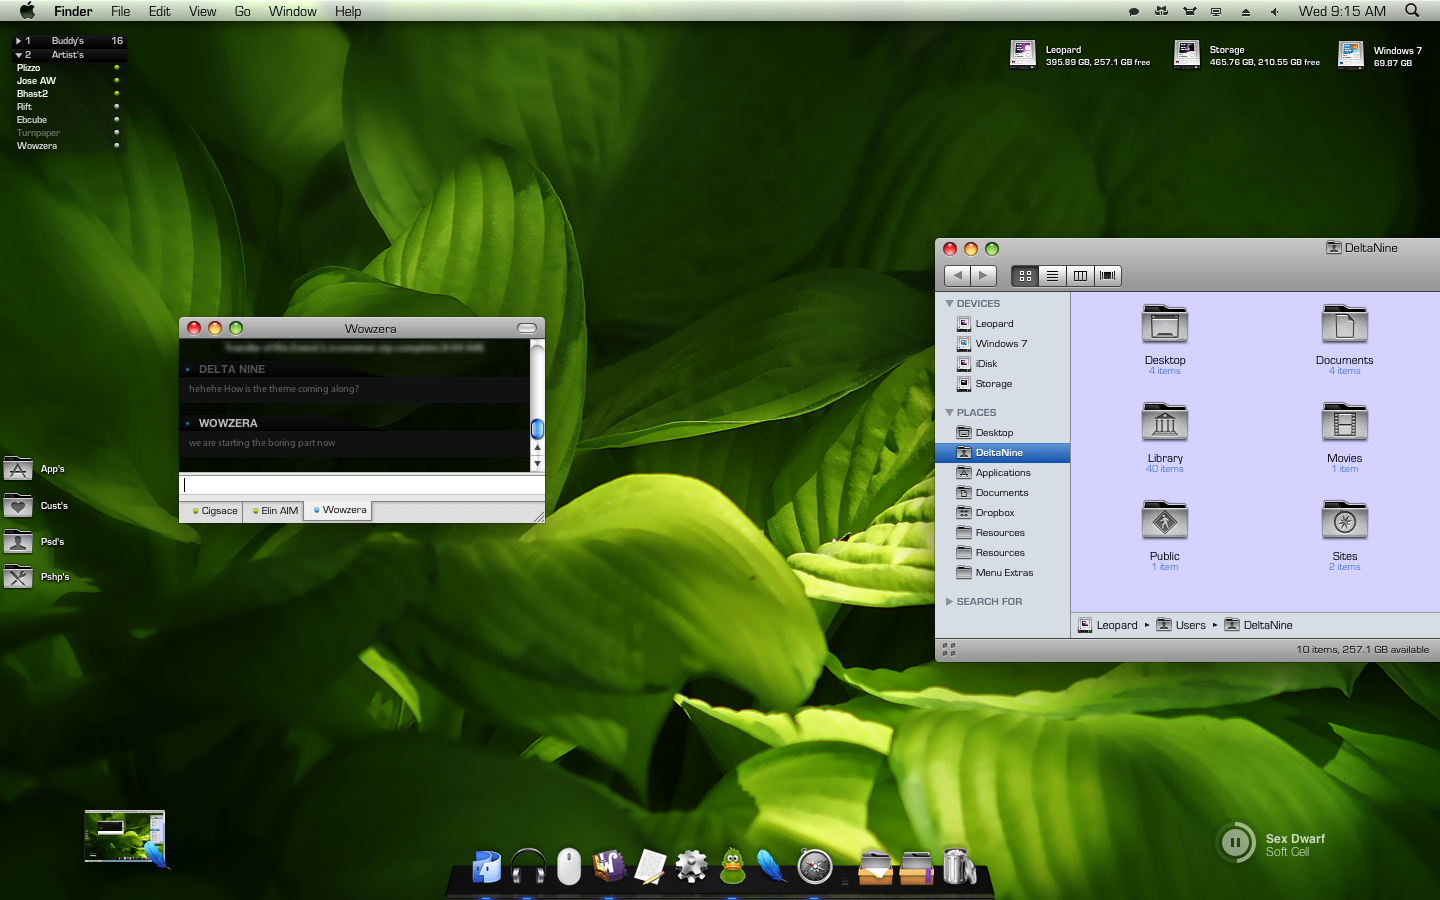The image size is (1440, 900).
Task: Open the Windows 7 drive on desktop
Action: 1351,54
